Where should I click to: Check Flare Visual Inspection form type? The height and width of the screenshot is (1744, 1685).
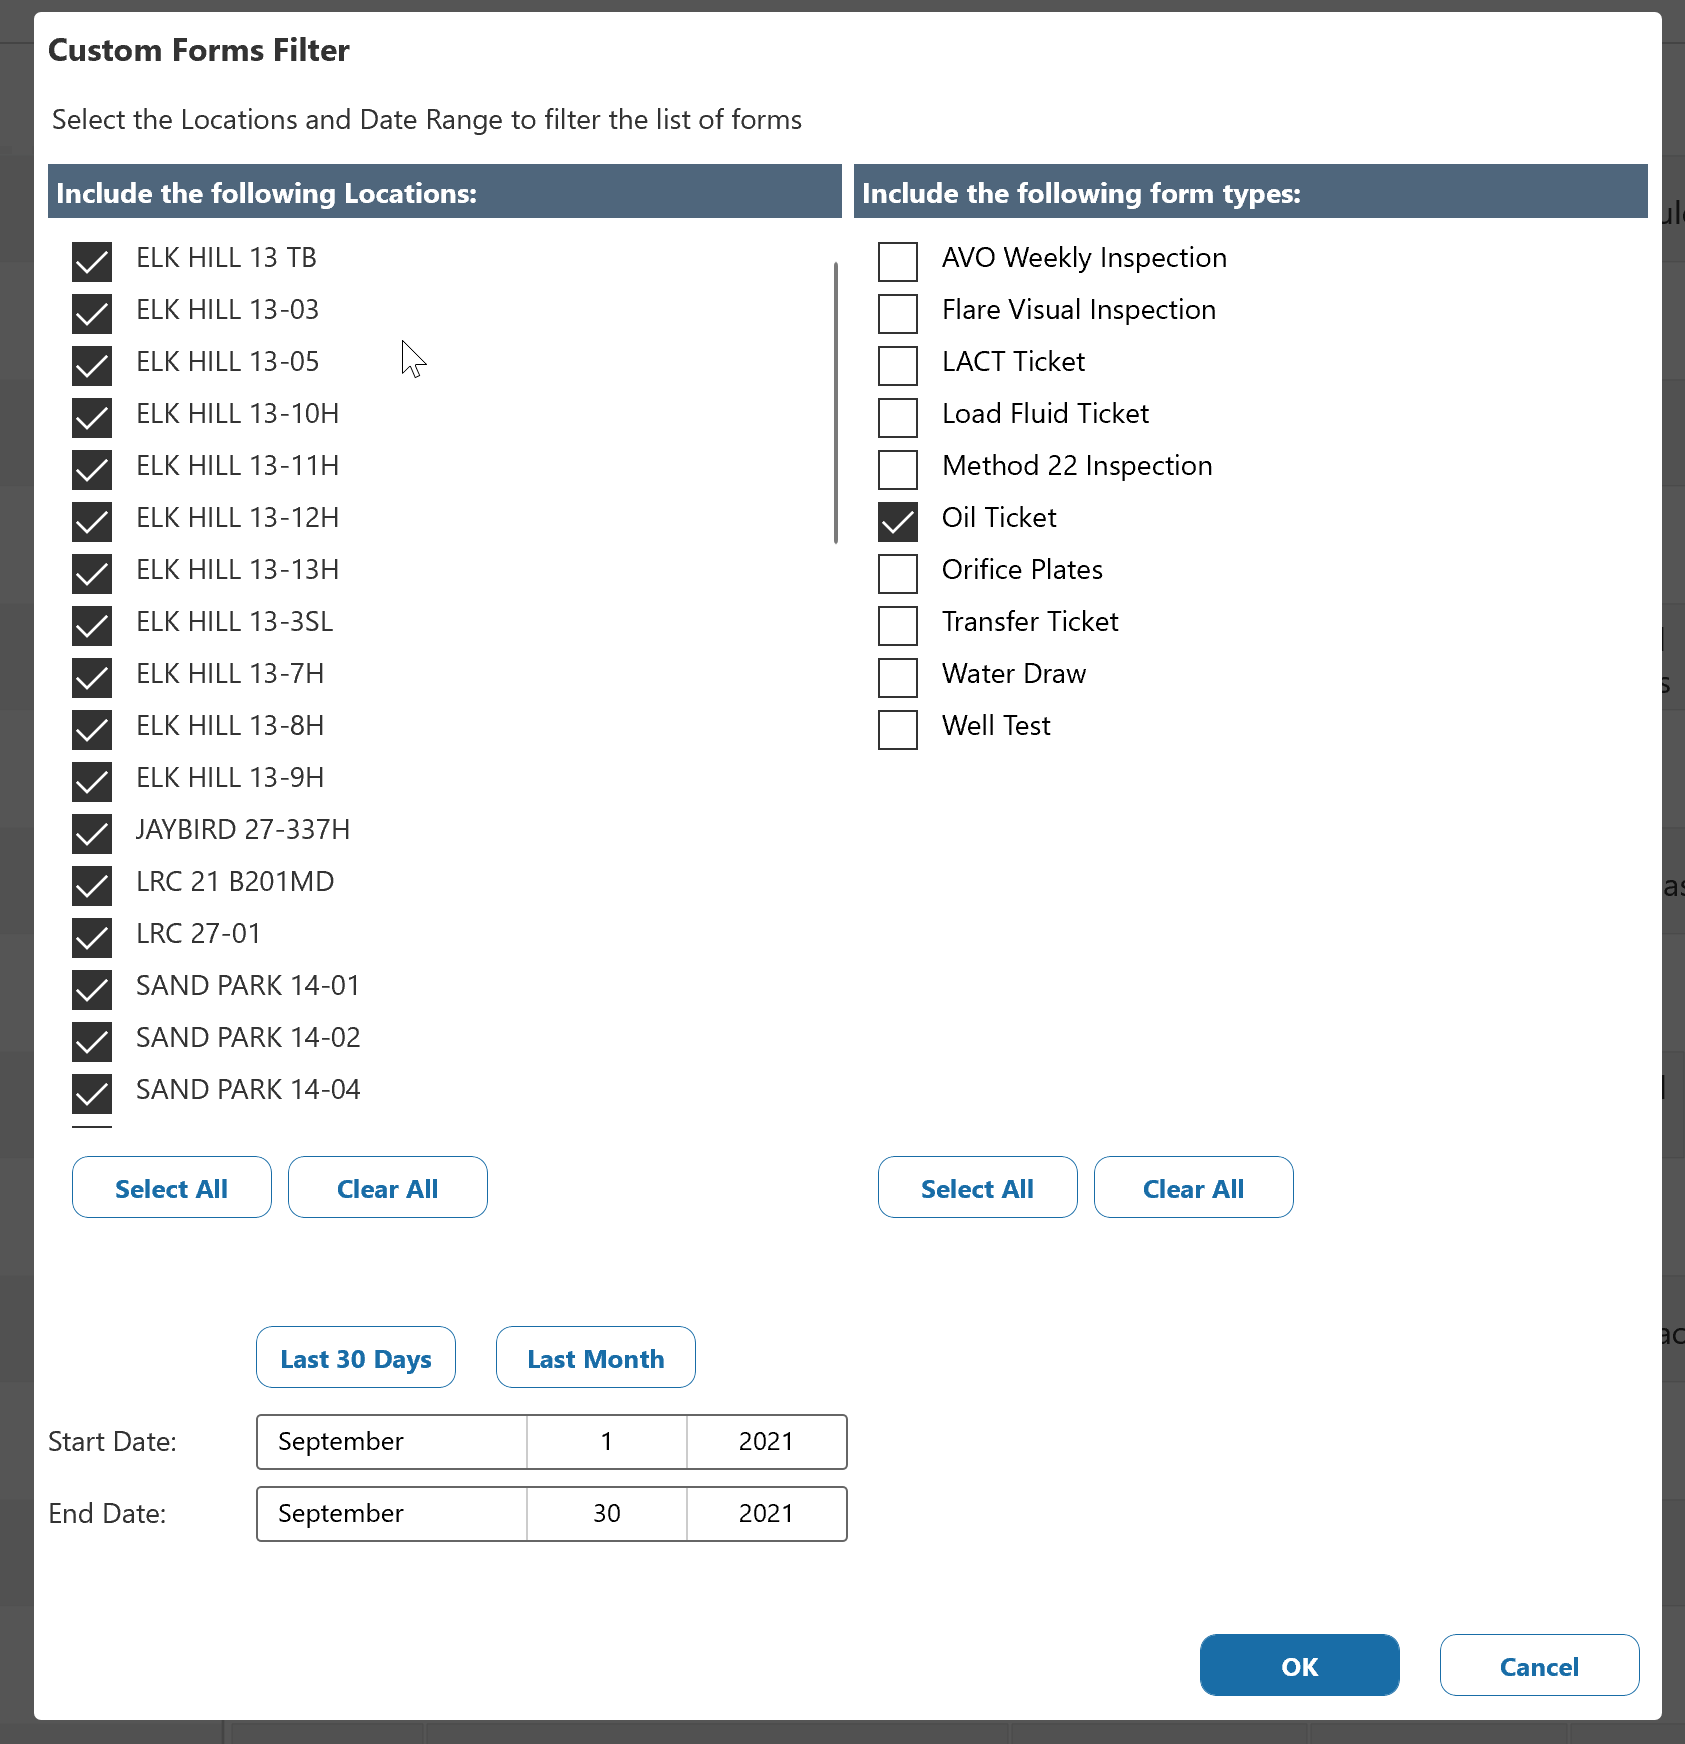point(897,313)
